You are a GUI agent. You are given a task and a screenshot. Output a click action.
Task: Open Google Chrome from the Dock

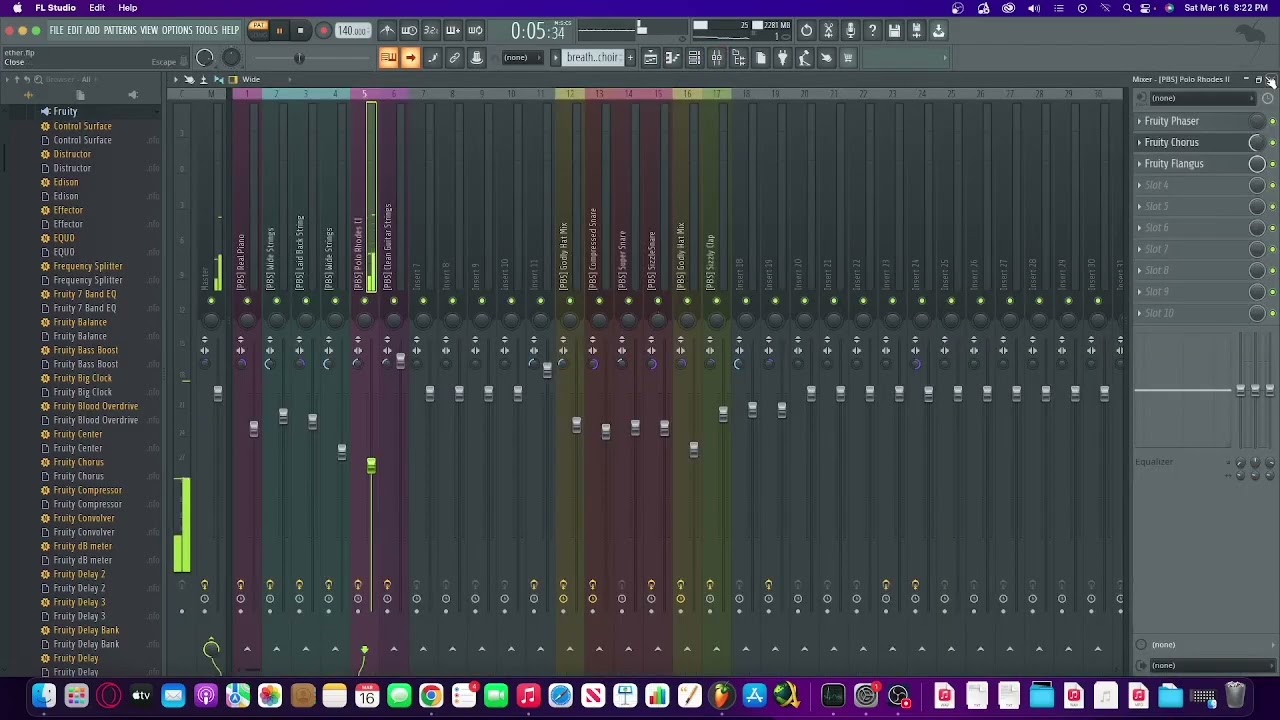click(x=431, y=696)
